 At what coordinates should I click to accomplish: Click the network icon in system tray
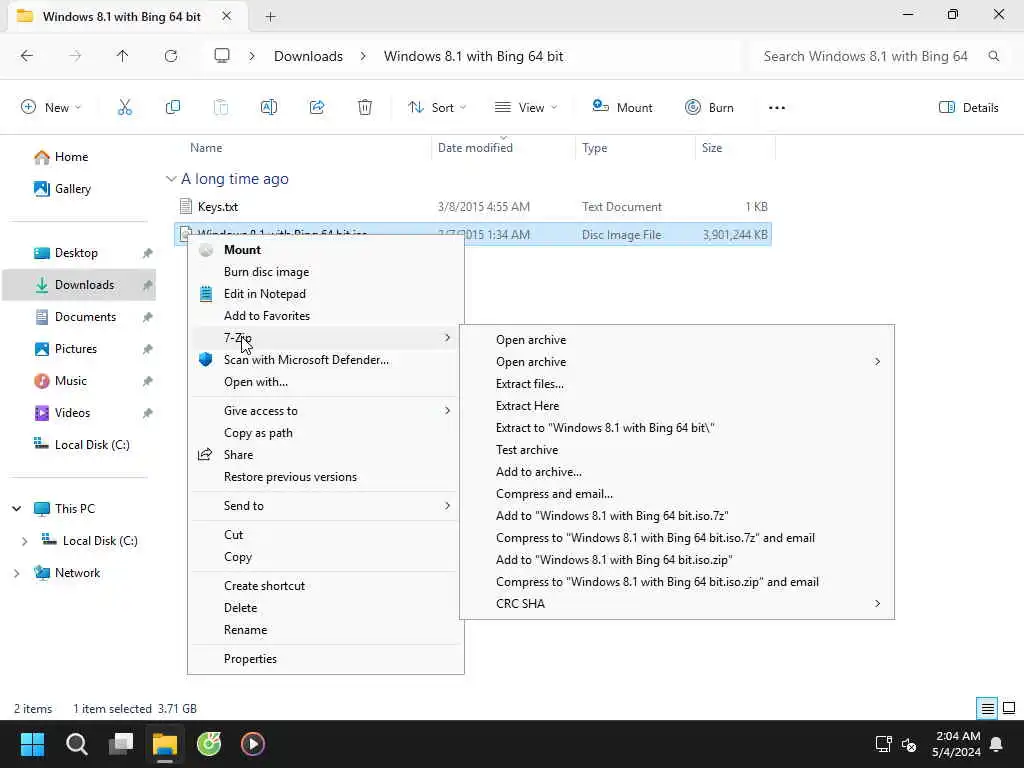883,744
